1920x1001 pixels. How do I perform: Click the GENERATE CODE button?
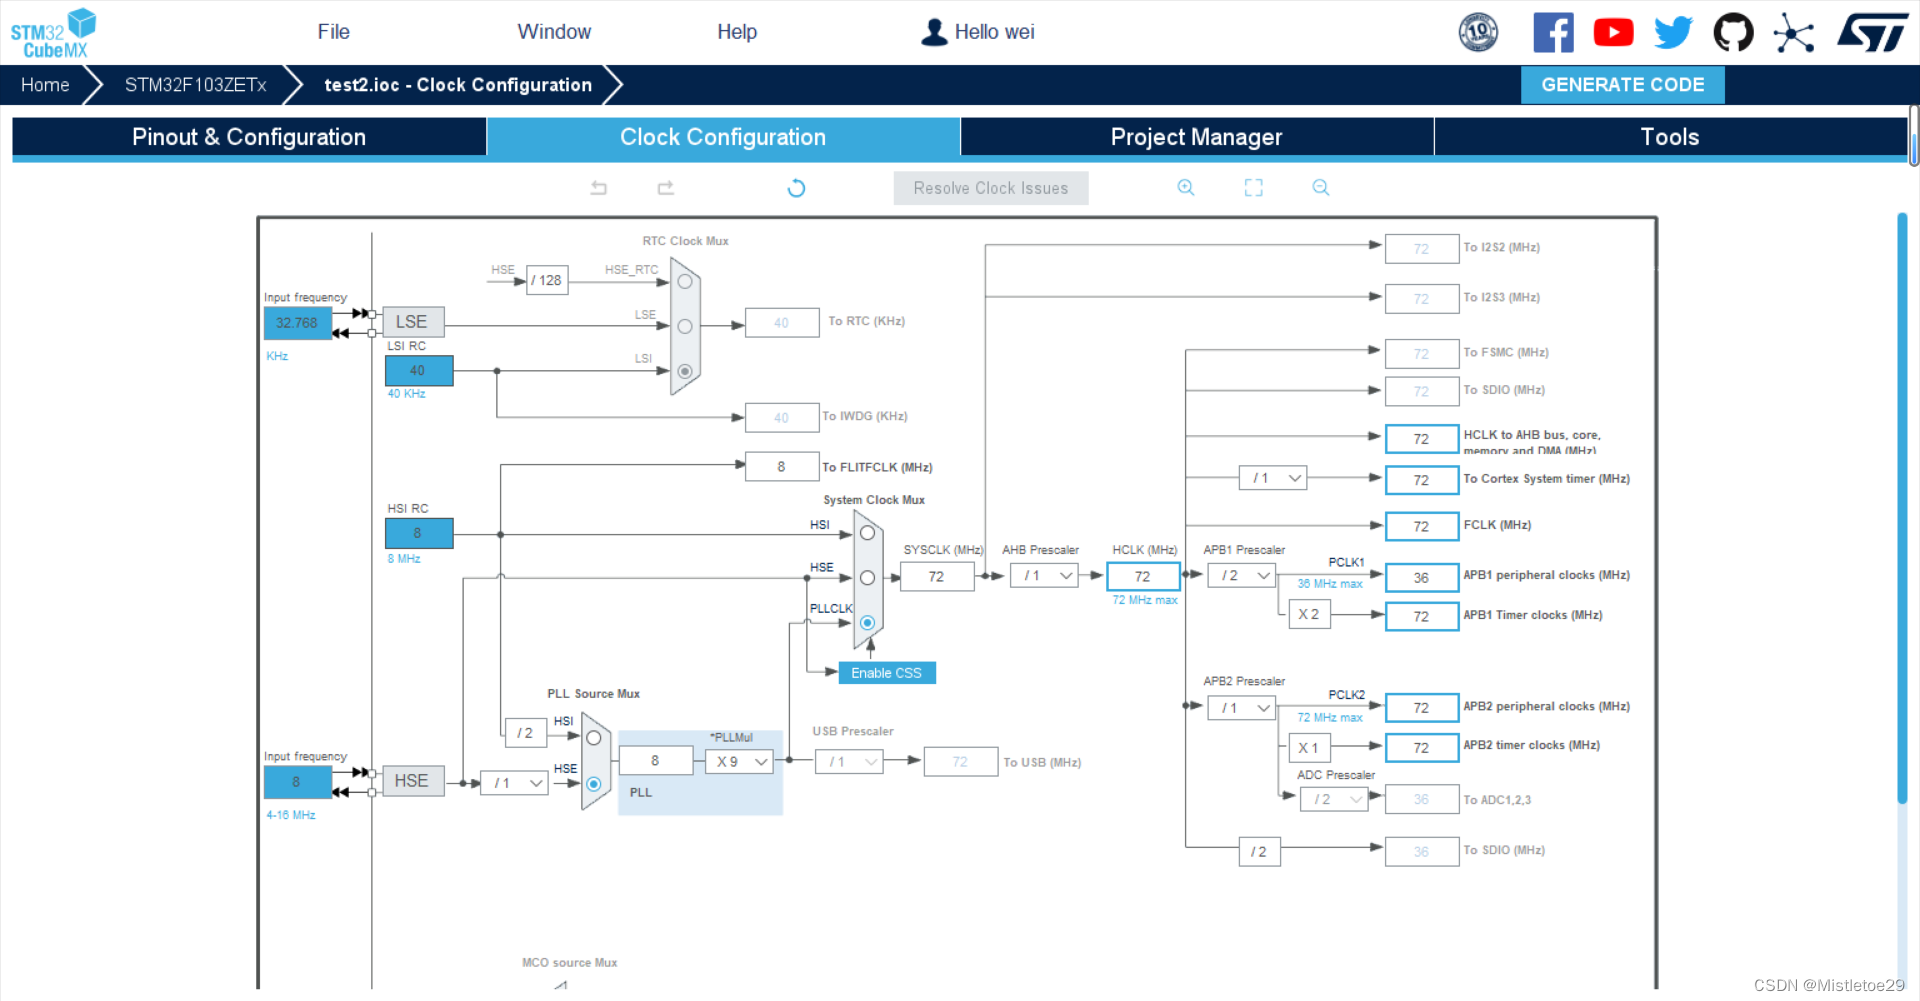pyautogui.click(x=1623, y=85)
